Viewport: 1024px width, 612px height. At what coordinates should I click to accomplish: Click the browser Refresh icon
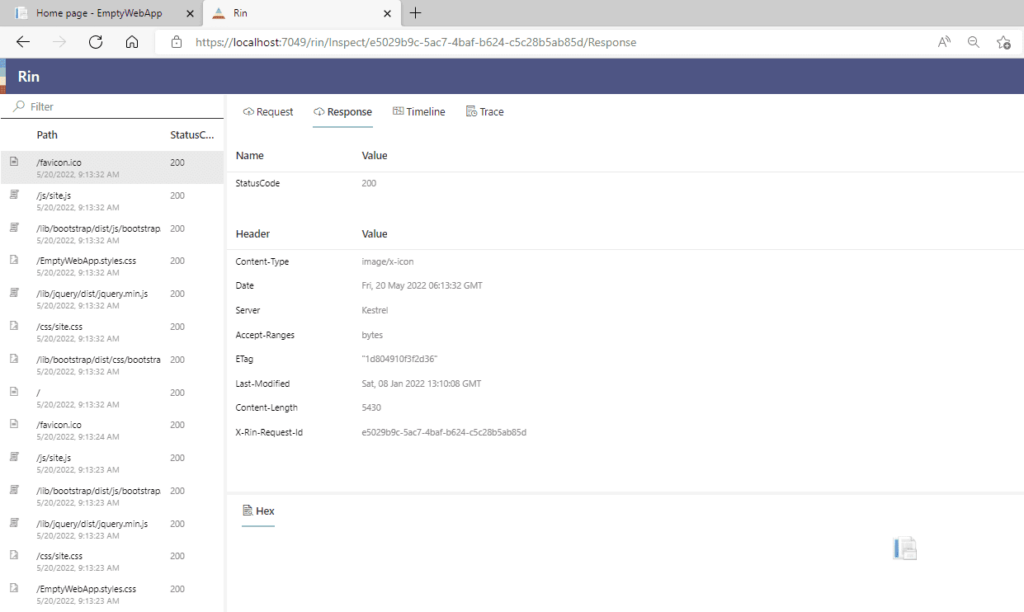[95, 42]
